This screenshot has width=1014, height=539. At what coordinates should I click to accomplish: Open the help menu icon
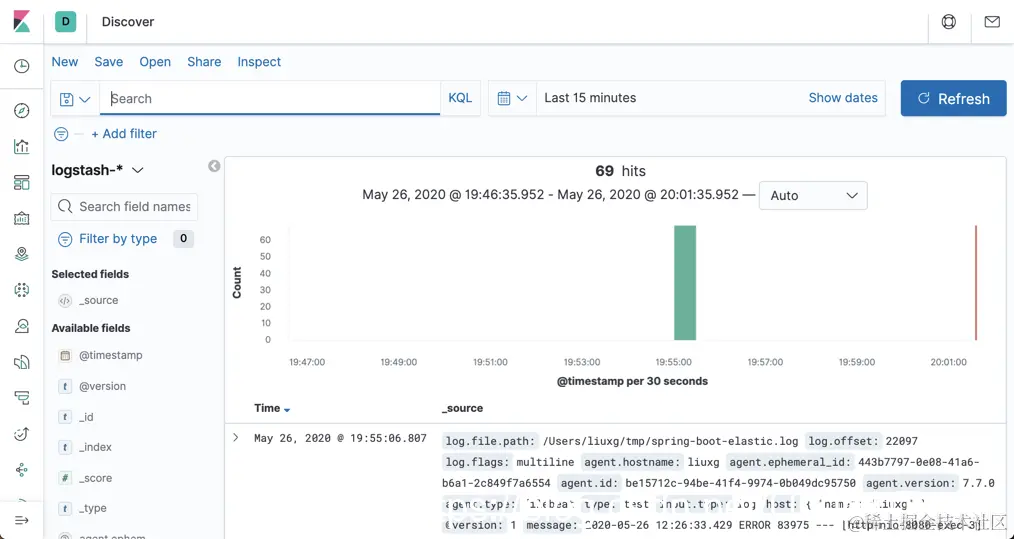pyautogui.click(x=948, y=21)
